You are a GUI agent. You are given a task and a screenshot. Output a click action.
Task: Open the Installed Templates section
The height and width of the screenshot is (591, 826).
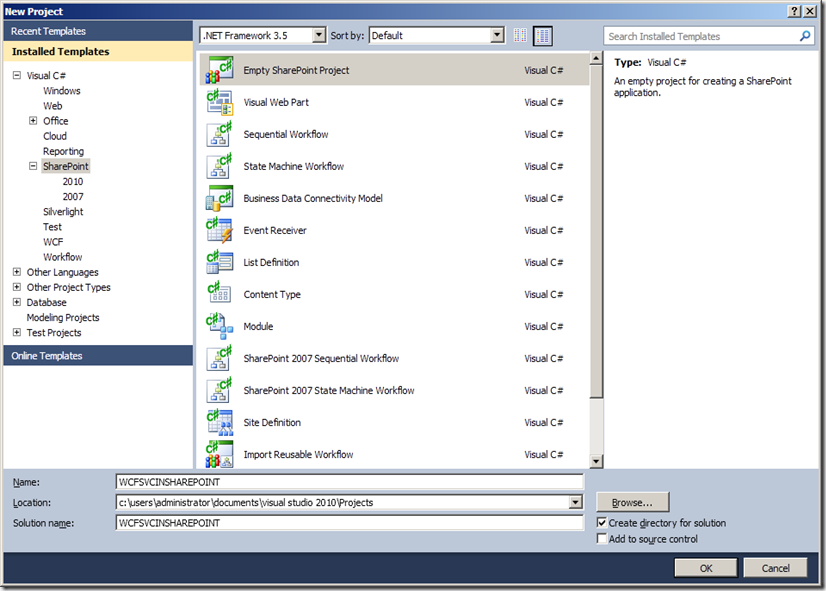(x=98, y=52)
